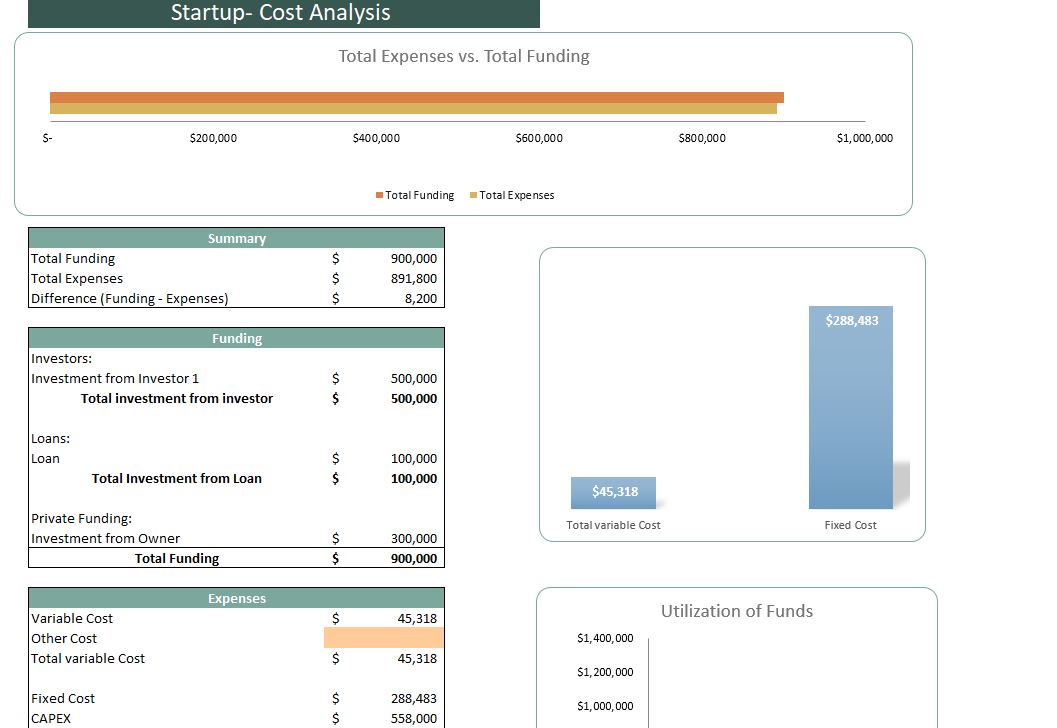The height and width of the screenshot is (728, 1057).
Task: Click the Summary section header
Action: pyautogui.click(x=237, y=238)
